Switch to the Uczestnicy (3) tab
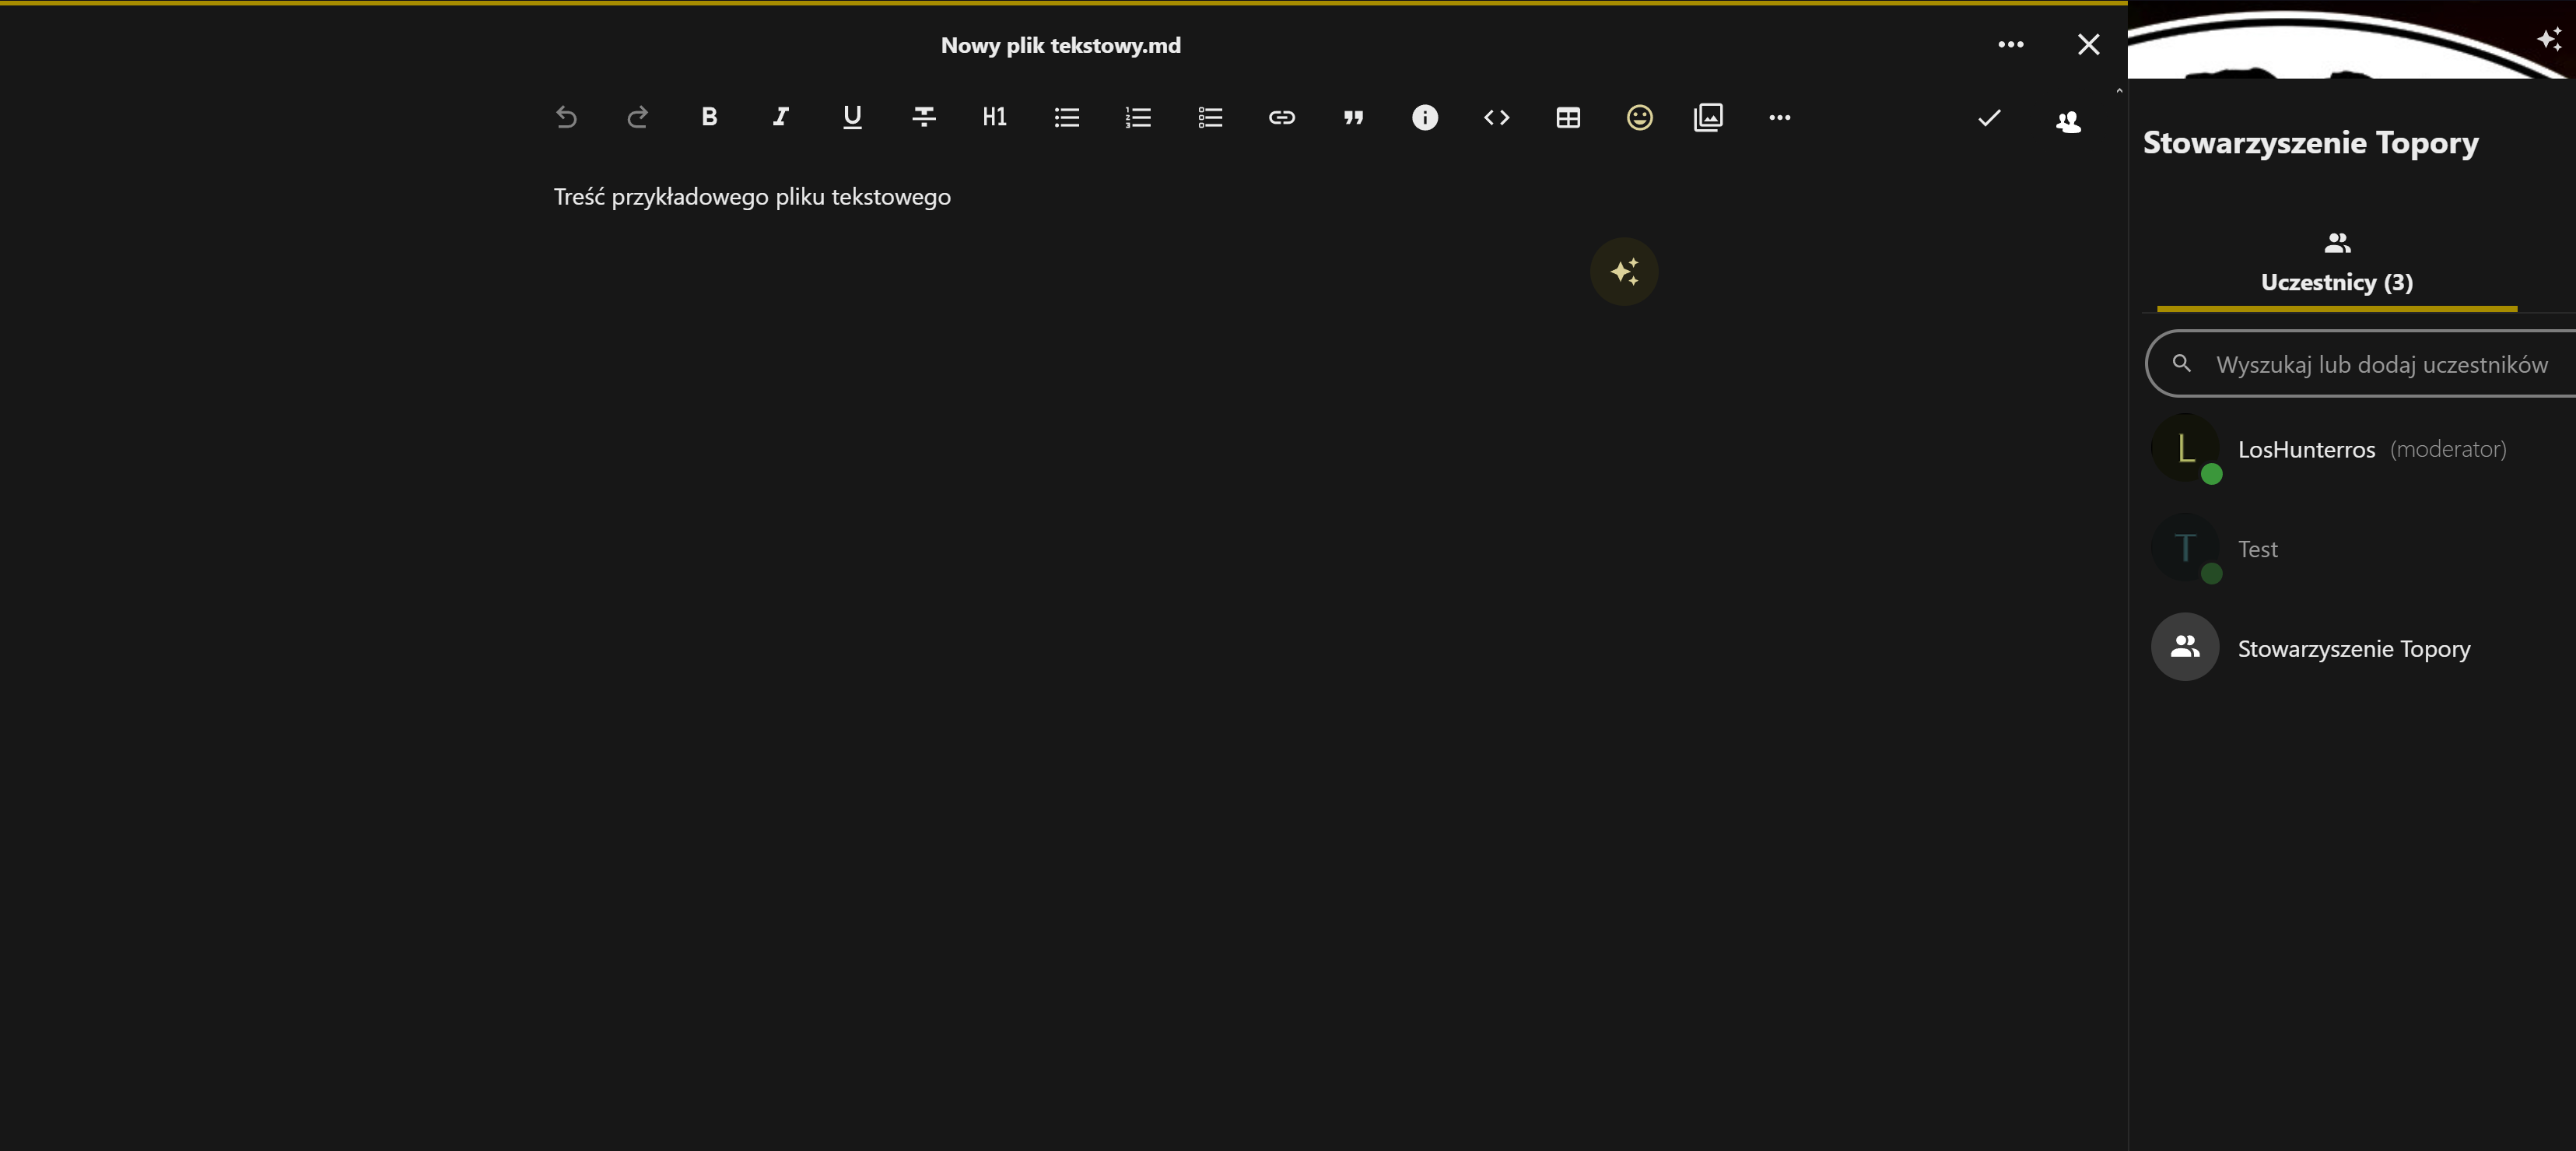This screenshot has height=1151, width=2576. click(x=2336, y=264)
